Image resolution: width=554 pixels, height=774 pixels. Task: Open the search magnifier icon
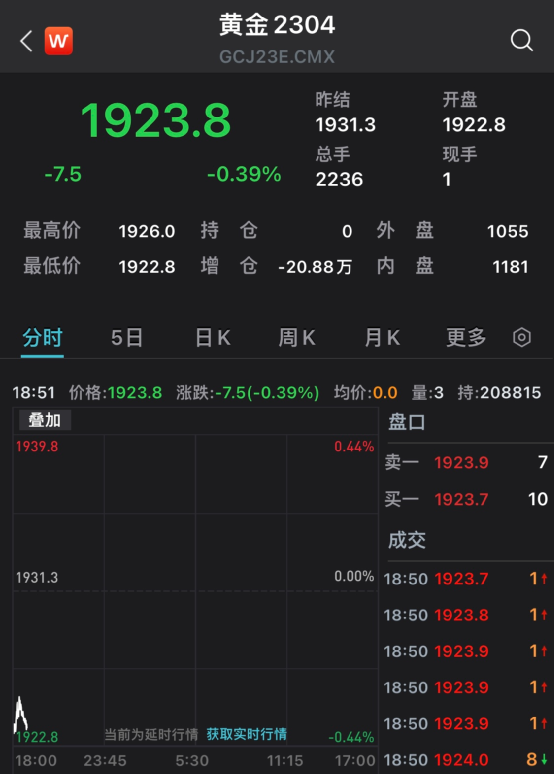(x=521, y=40)
